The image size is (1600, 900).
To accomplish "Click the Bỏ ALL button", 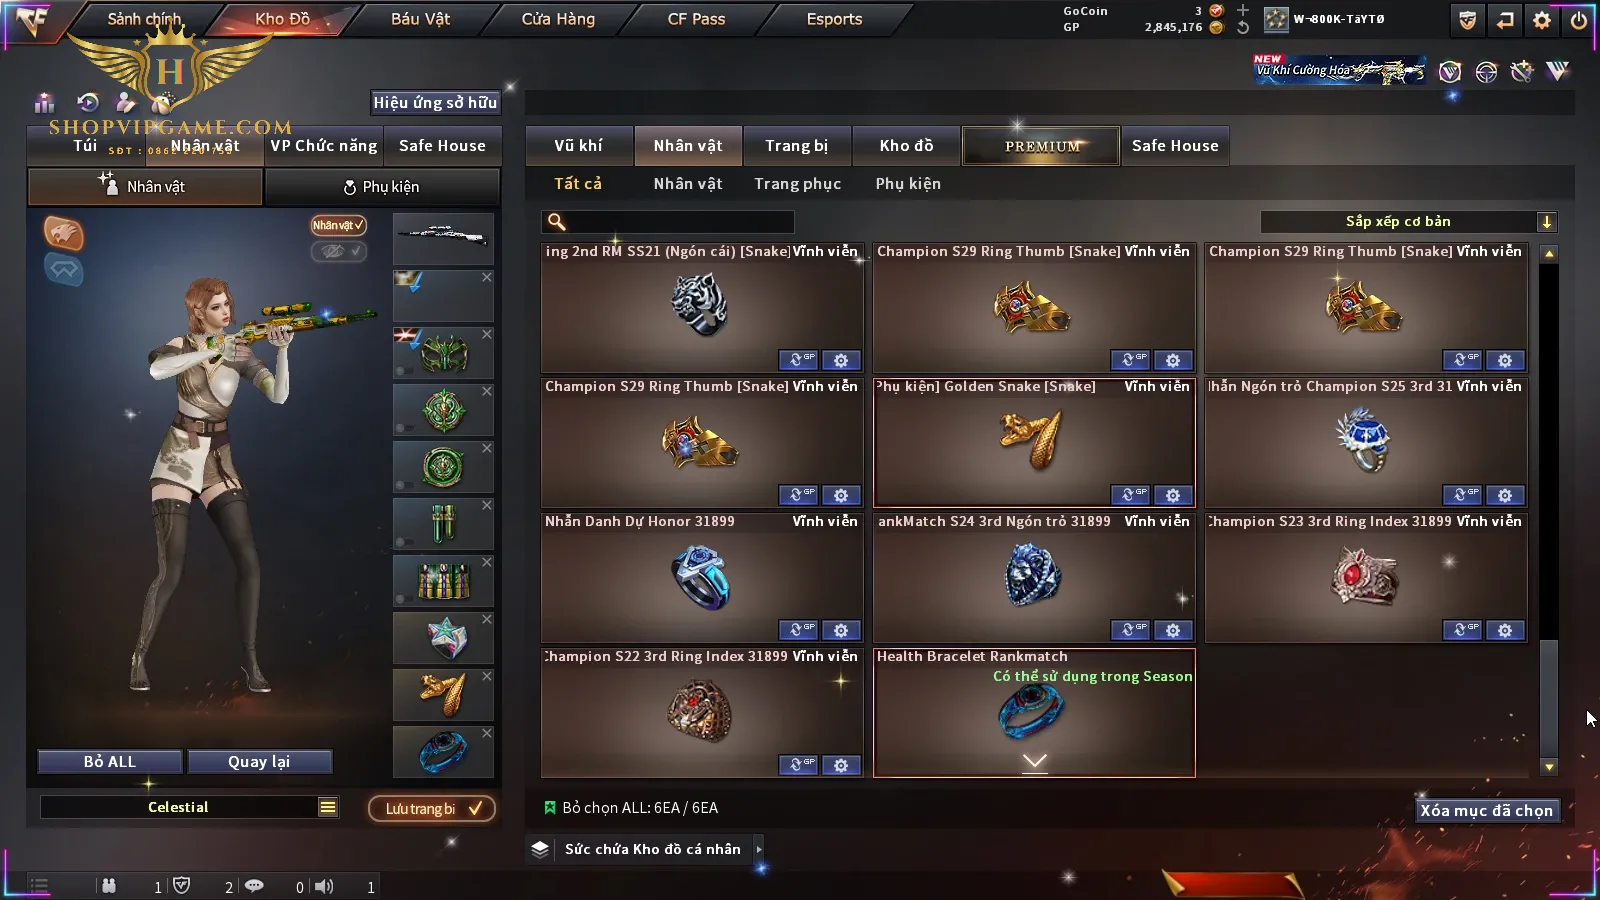I will (110, 762).
